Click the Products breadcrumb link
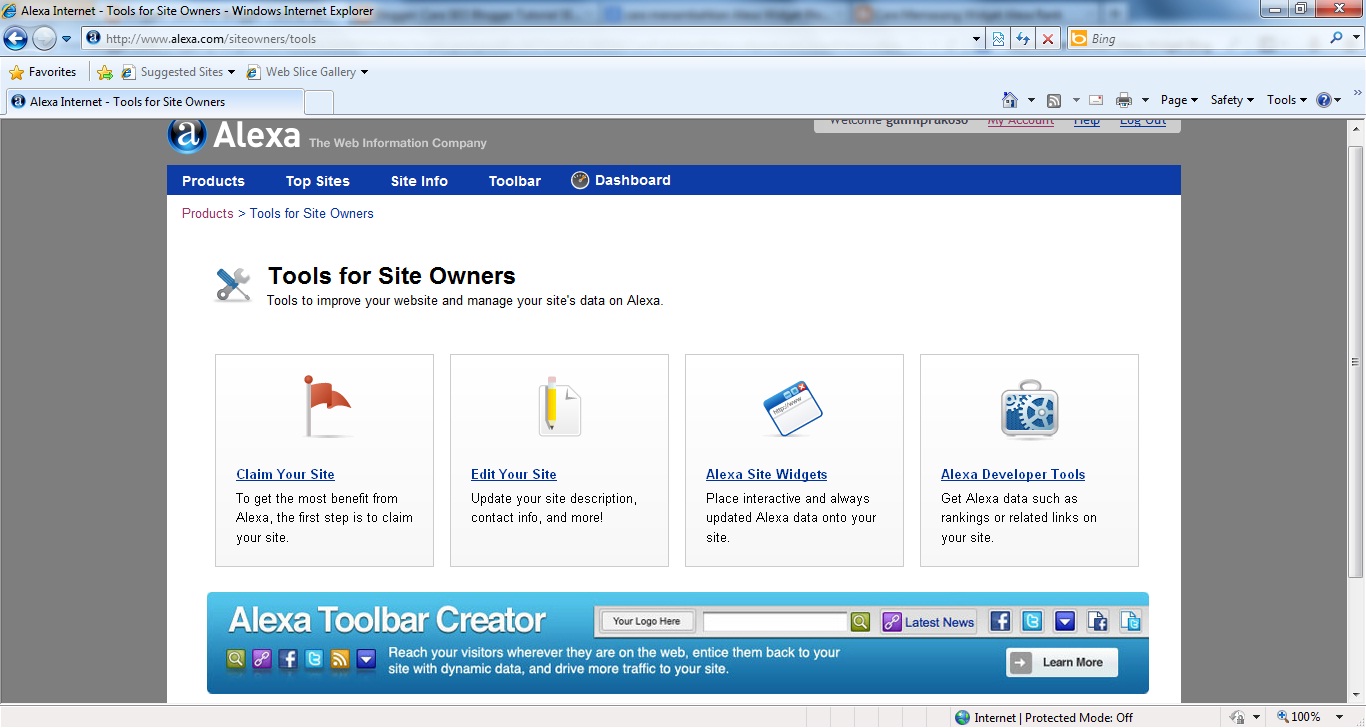This screenshot has width=1366, height=728. pos(207,214)
